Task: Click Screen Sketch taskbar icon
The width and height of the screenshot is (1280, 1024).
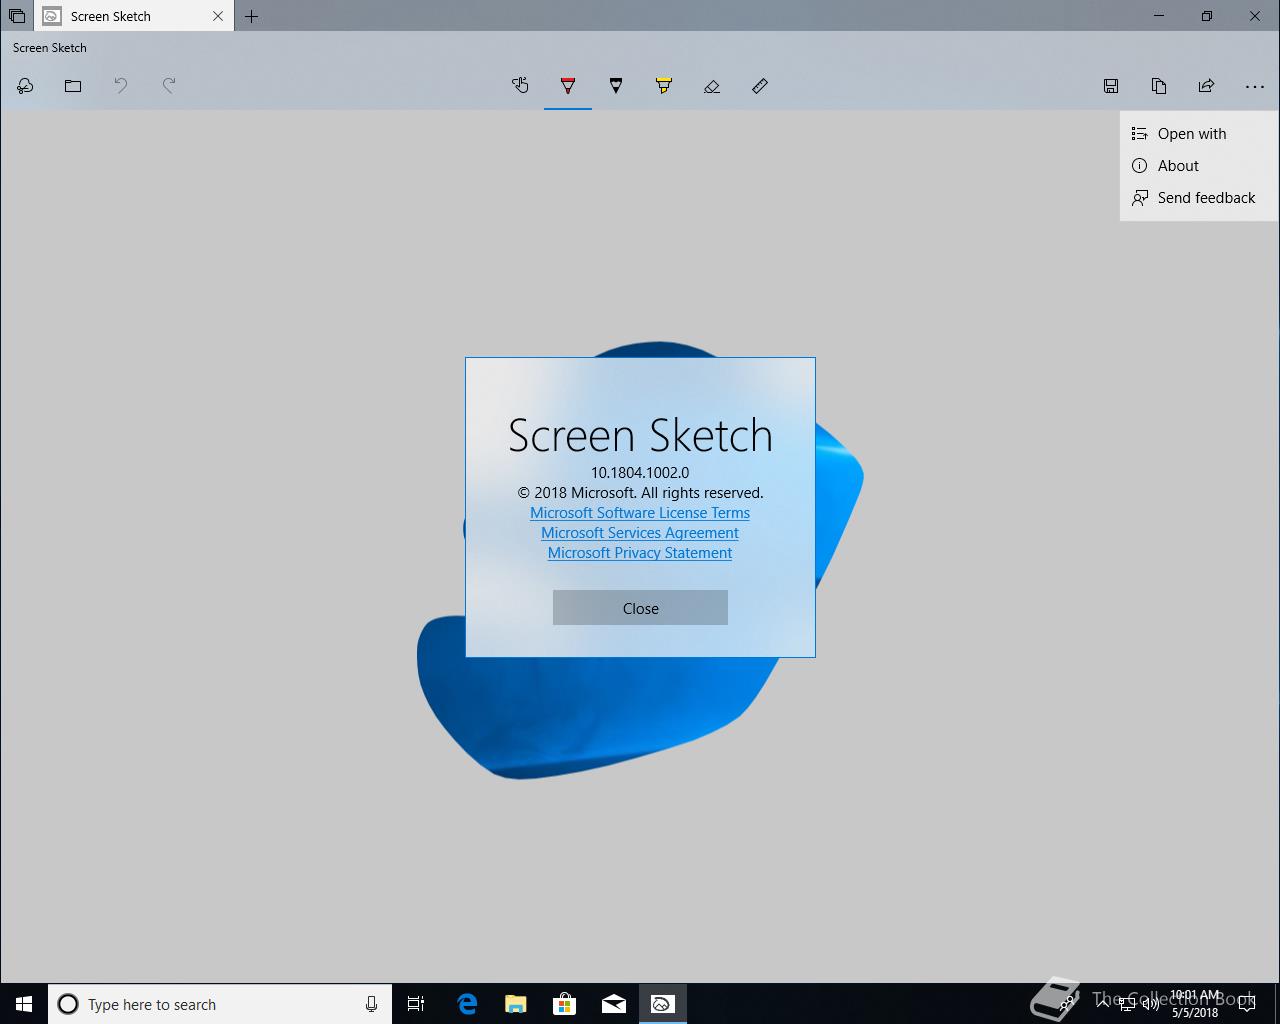Action: [x=662, y=1004]
